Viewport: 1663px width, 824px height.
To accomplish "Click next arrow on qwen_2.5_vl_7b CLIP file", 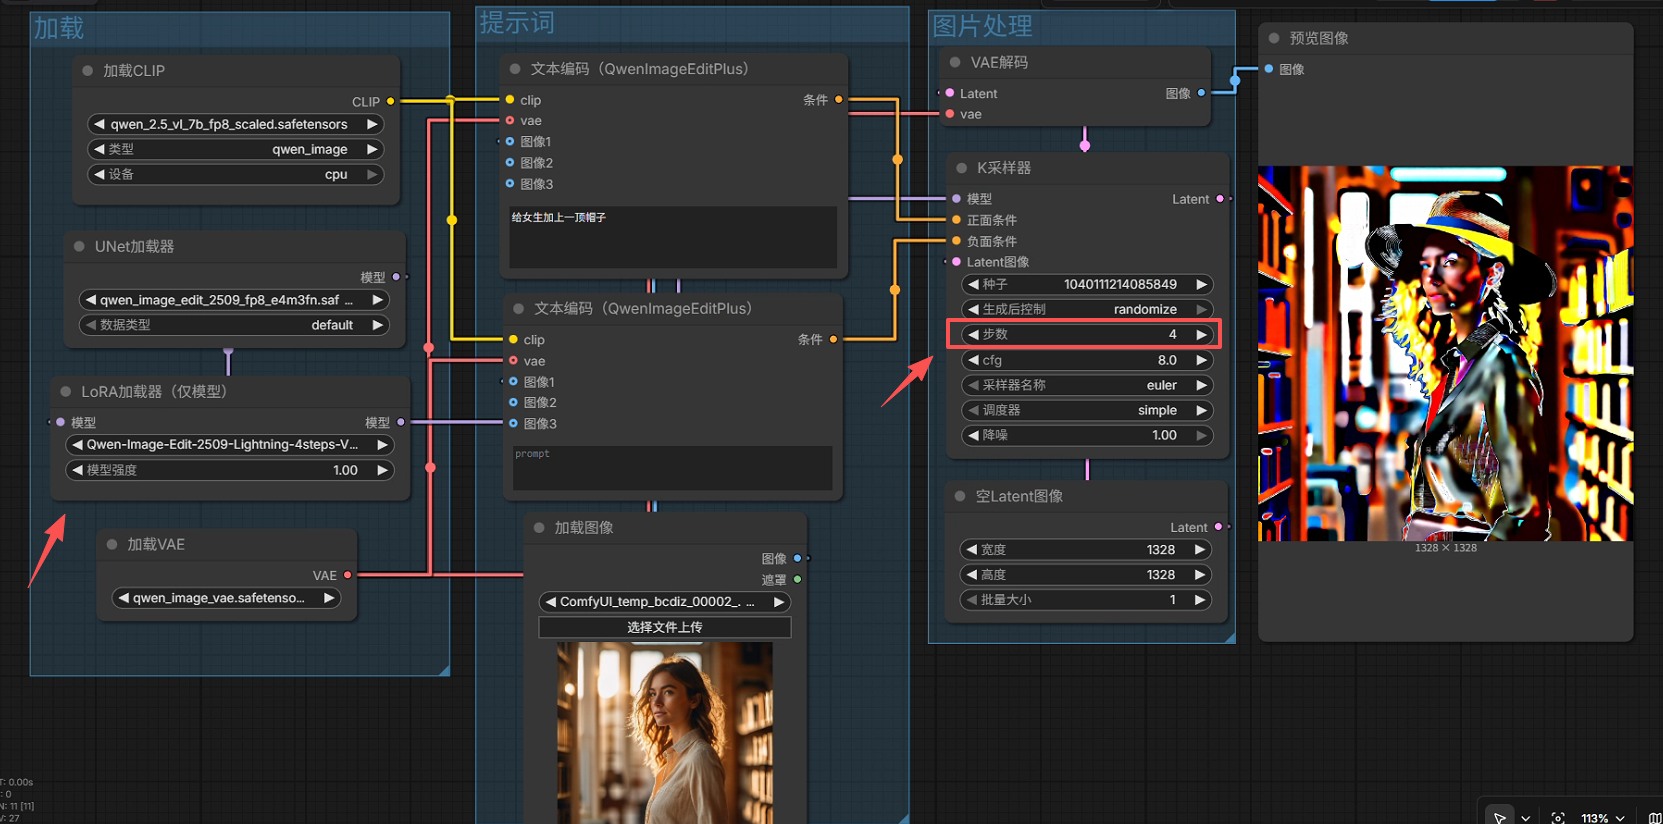I will coord(372,124).
